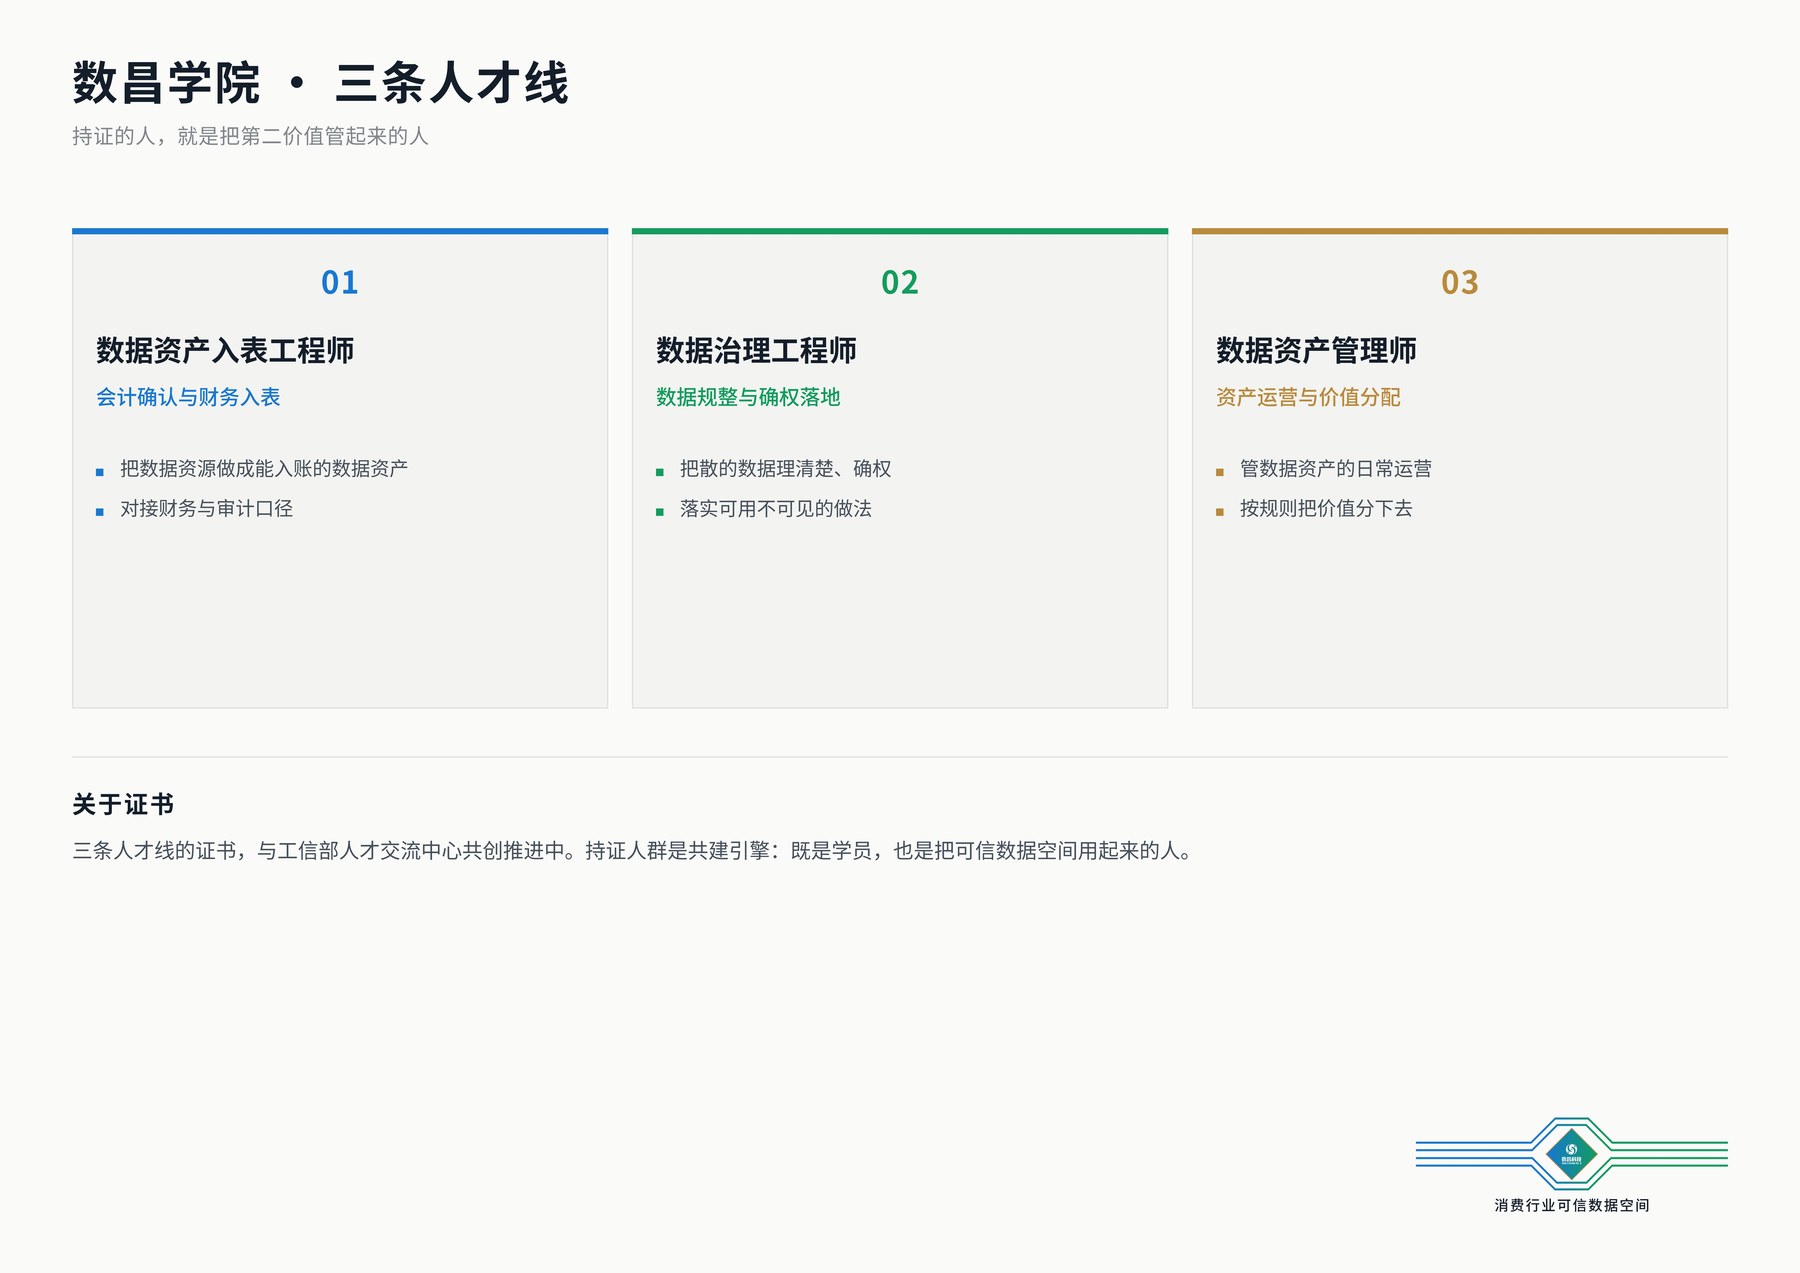Viewport: 1800px width, 1273px height.
Task: Click caption 消费行业可信数据空间
Action: click(1572, 1205)
